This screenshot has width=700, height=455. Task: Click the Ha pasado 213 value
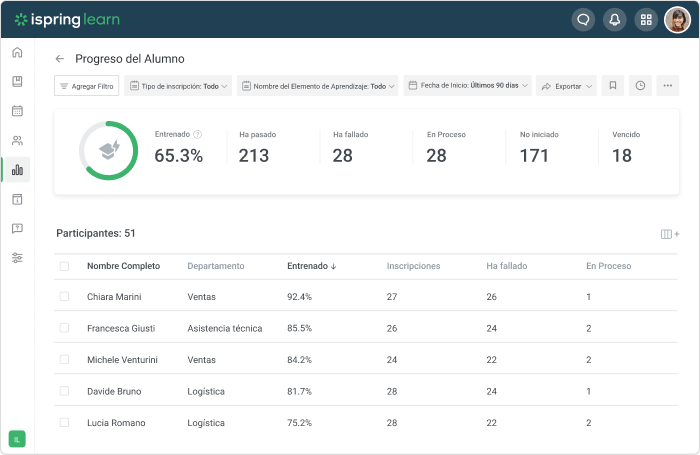(254, 156)
